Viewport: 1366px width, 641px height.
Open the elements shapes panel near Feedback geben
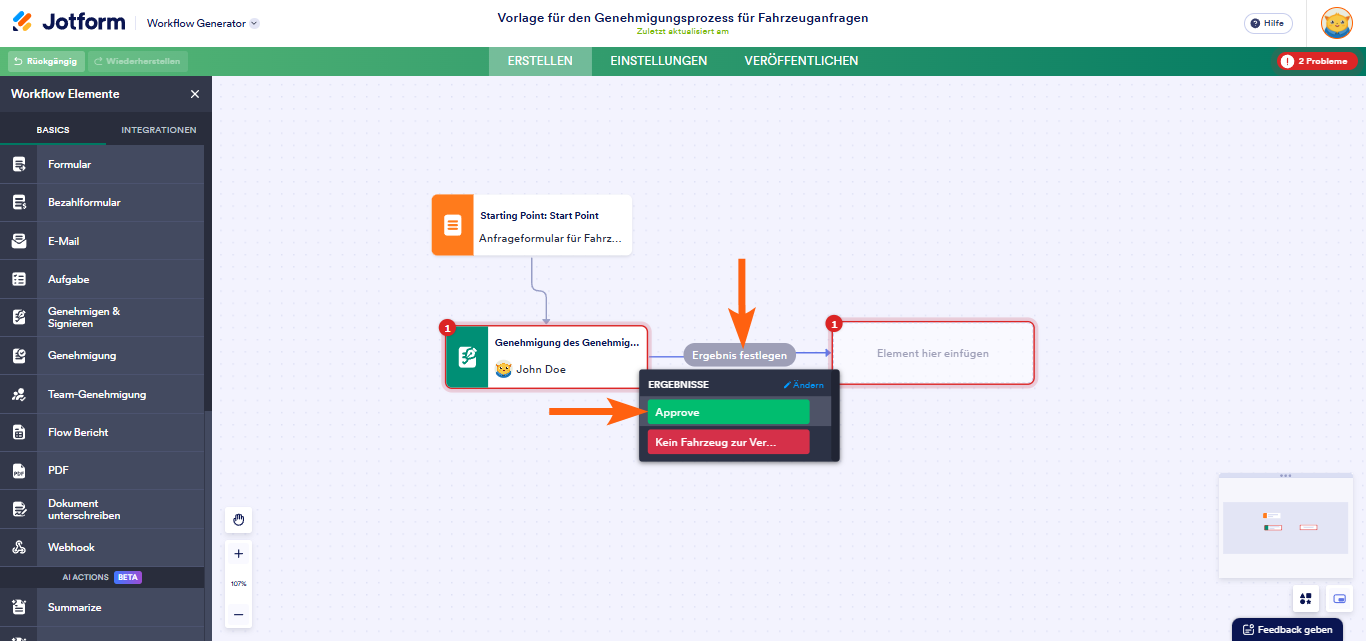point(1306,598)
